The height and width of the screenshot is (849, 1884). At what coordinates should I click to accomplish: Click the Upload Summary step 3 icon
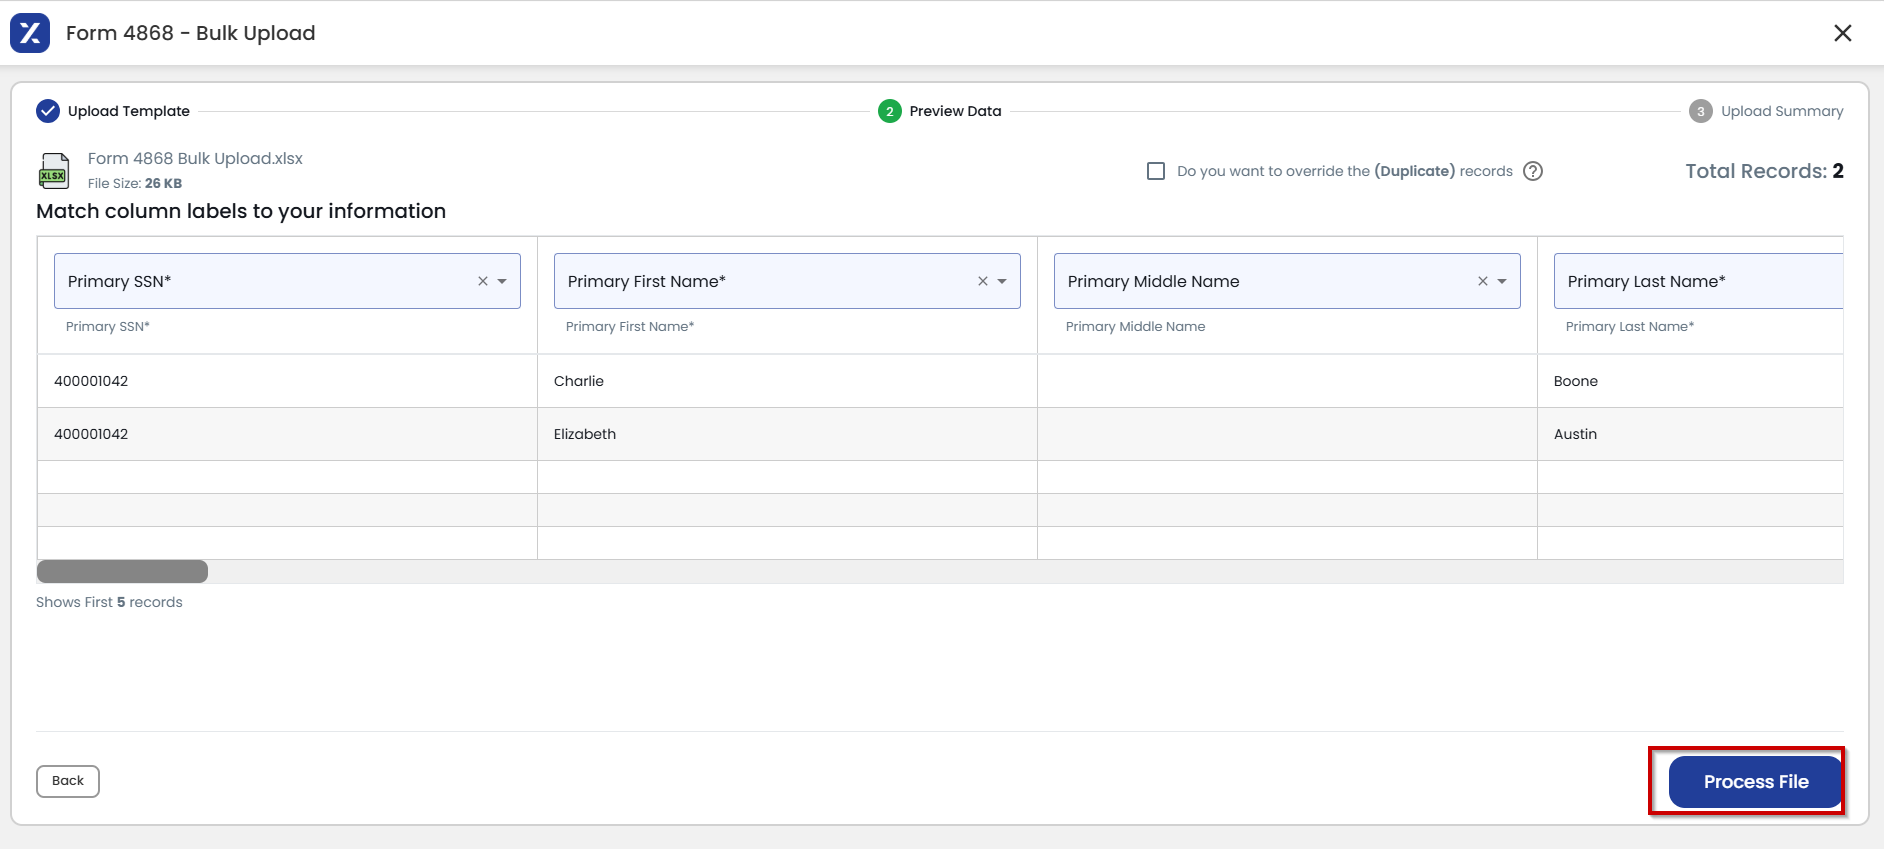tap(1701, 111)
